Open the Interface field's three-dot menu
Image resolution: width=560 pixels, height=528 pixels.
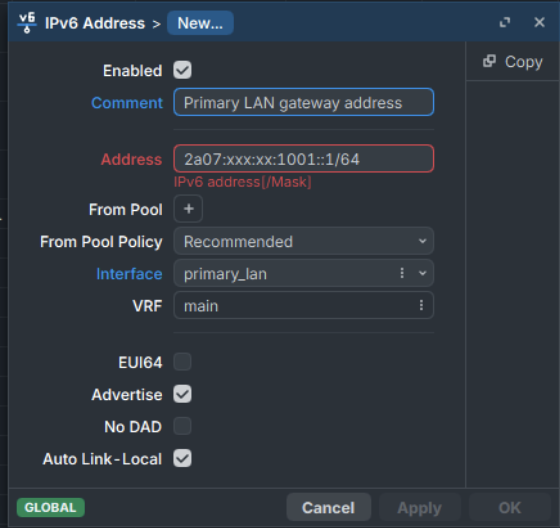(x=402, y=273)
